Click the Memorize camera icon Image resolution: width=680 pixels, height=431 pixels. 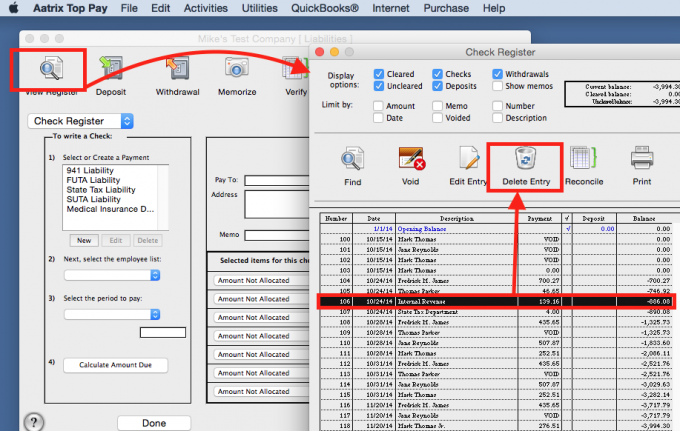pos(236,69)
